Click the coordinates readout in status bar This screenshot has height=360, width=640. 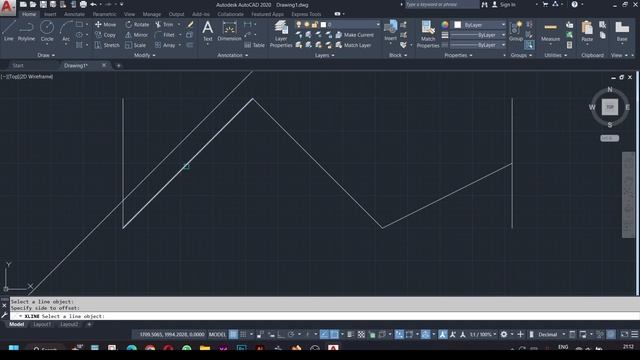pos(172,335)
